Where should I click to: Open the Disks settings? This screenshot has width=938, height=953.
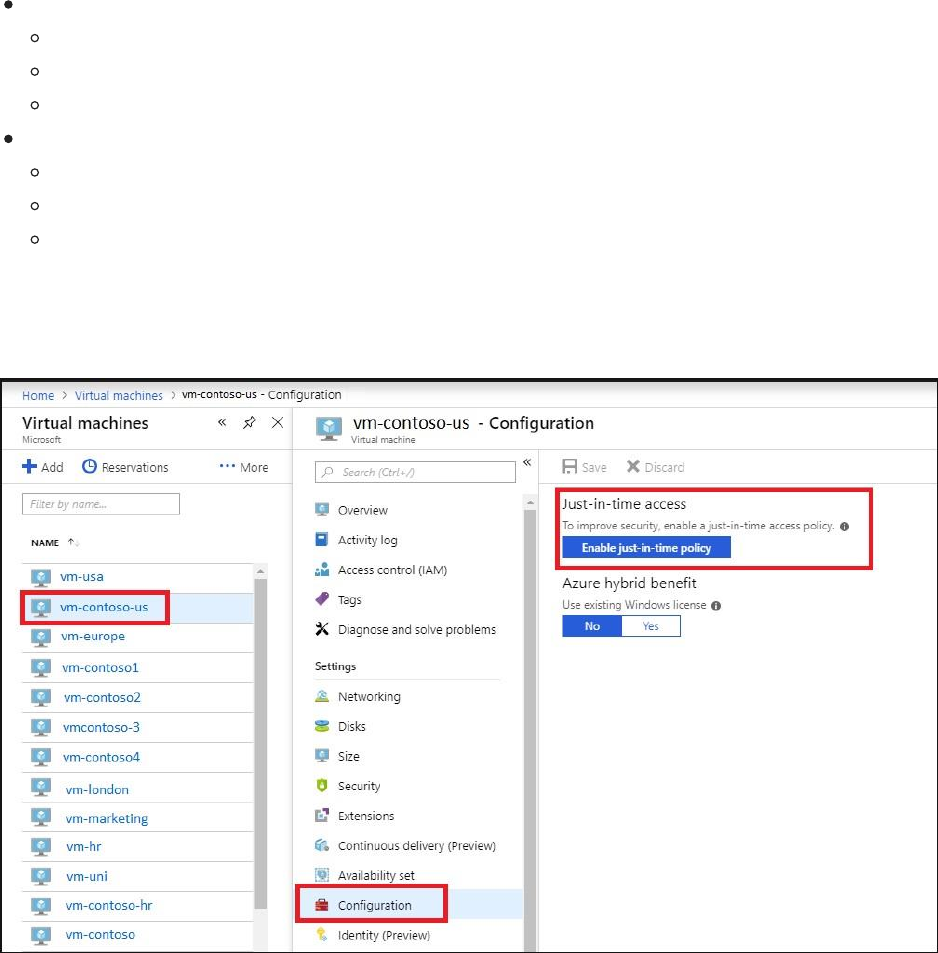pos(351,726)
